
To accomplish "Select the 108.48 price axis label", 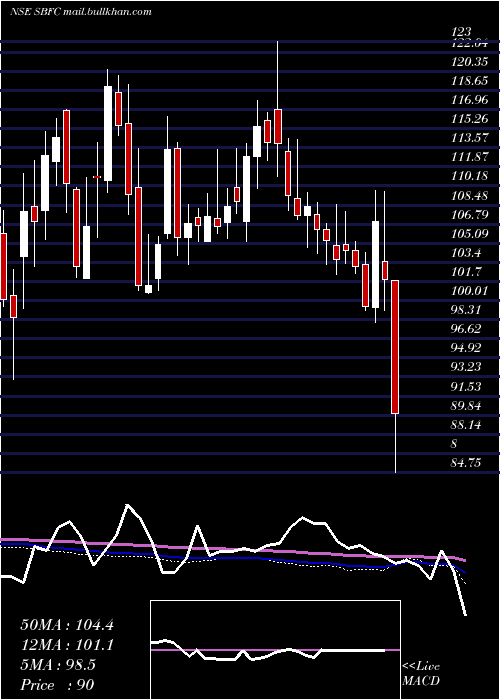I will 469,195.
